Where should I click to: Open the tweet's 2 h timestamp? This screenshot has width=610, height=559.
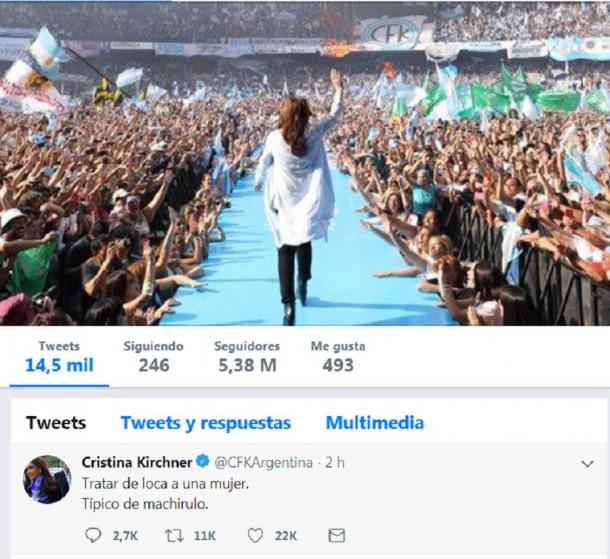[335, 463]
